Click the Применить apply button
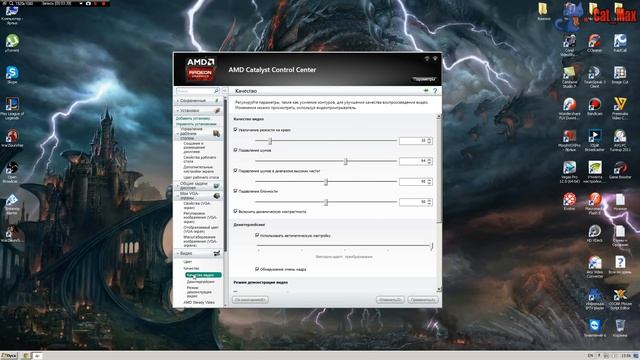 [x=423, y=300]
